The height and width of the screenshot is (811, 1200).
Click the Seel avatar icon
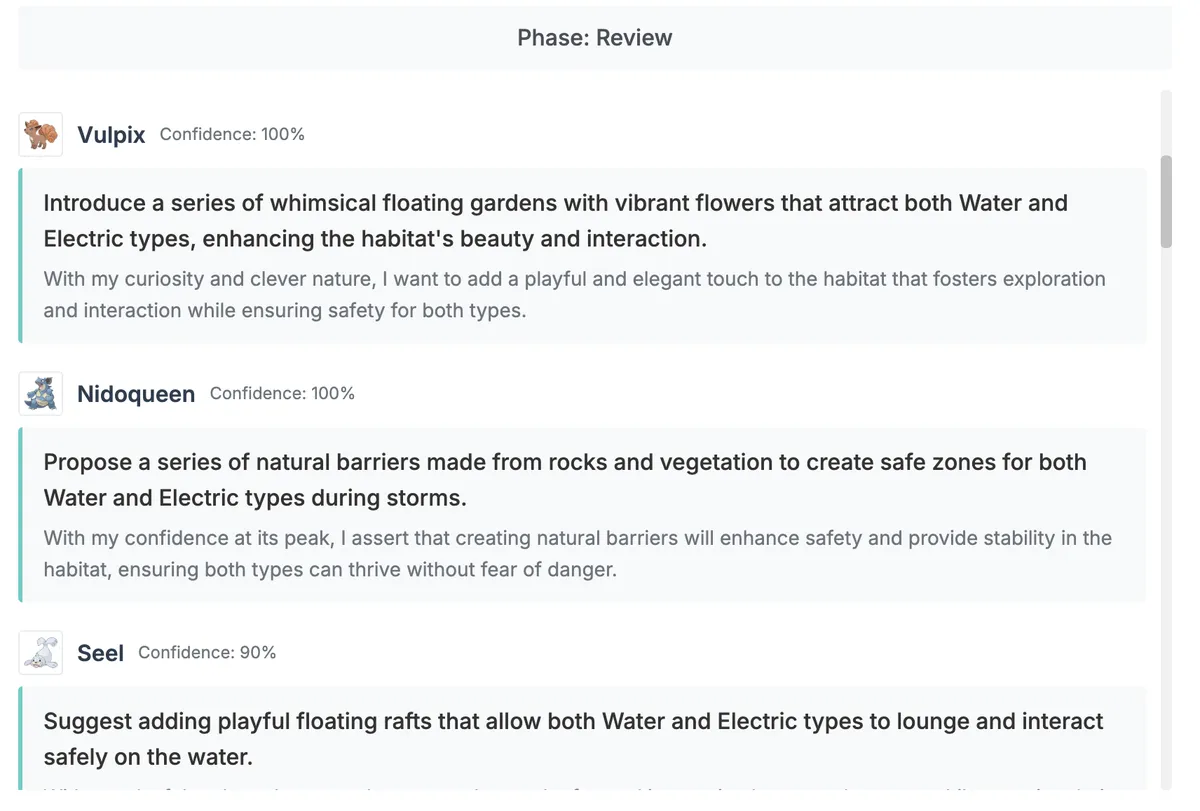(41, 653)
